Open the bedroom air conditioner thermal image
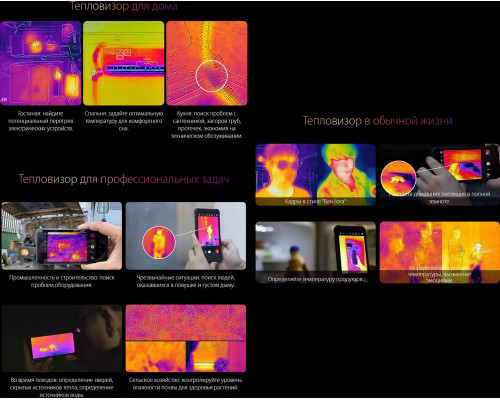This screenshot has height=400, width=500. tap(123, 63)
